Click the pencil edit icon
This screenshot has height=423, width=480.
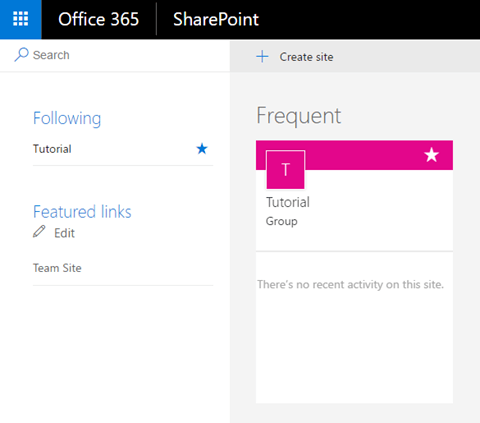[39, 232]
